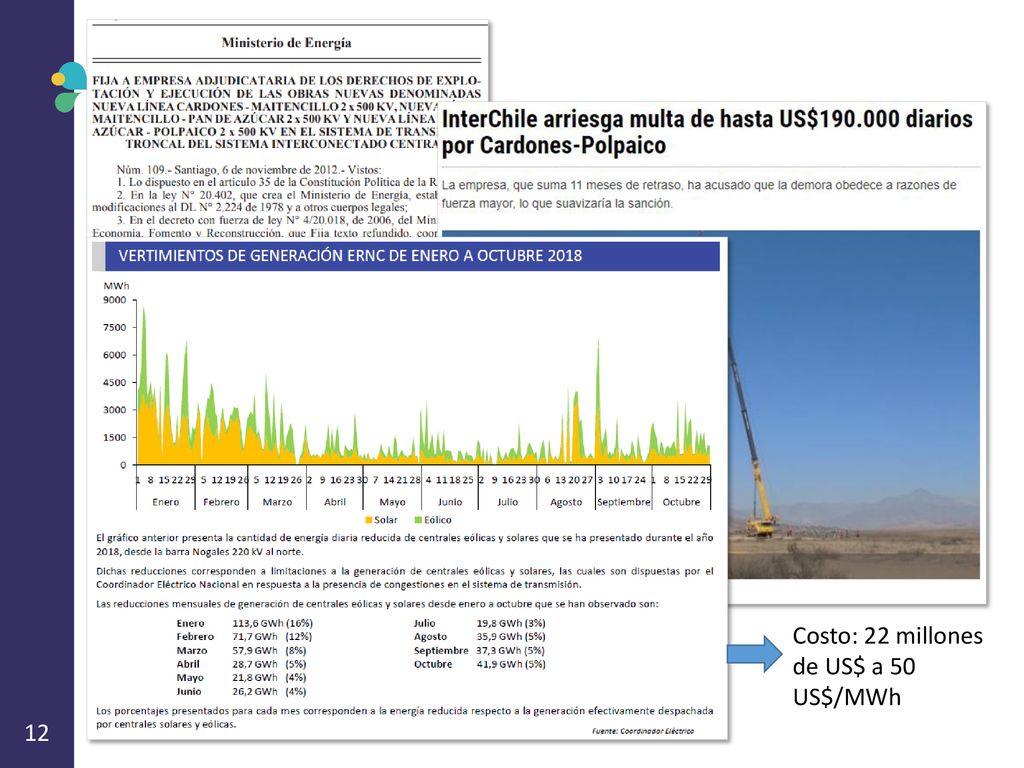Click the paragraph starting 'Dichas reducciones corresponden'
1024x768 pixels.
pos(404,578)
